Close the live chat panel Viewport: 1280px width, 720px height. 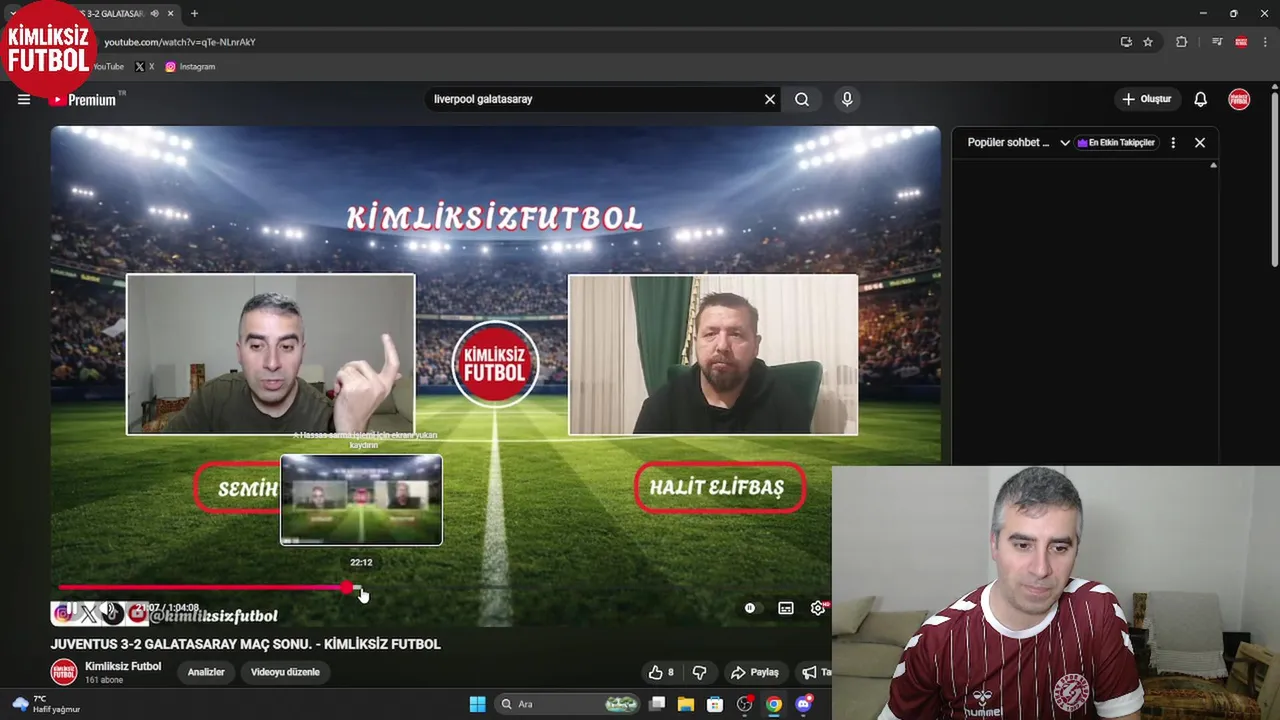click(x=1200, y=142)
